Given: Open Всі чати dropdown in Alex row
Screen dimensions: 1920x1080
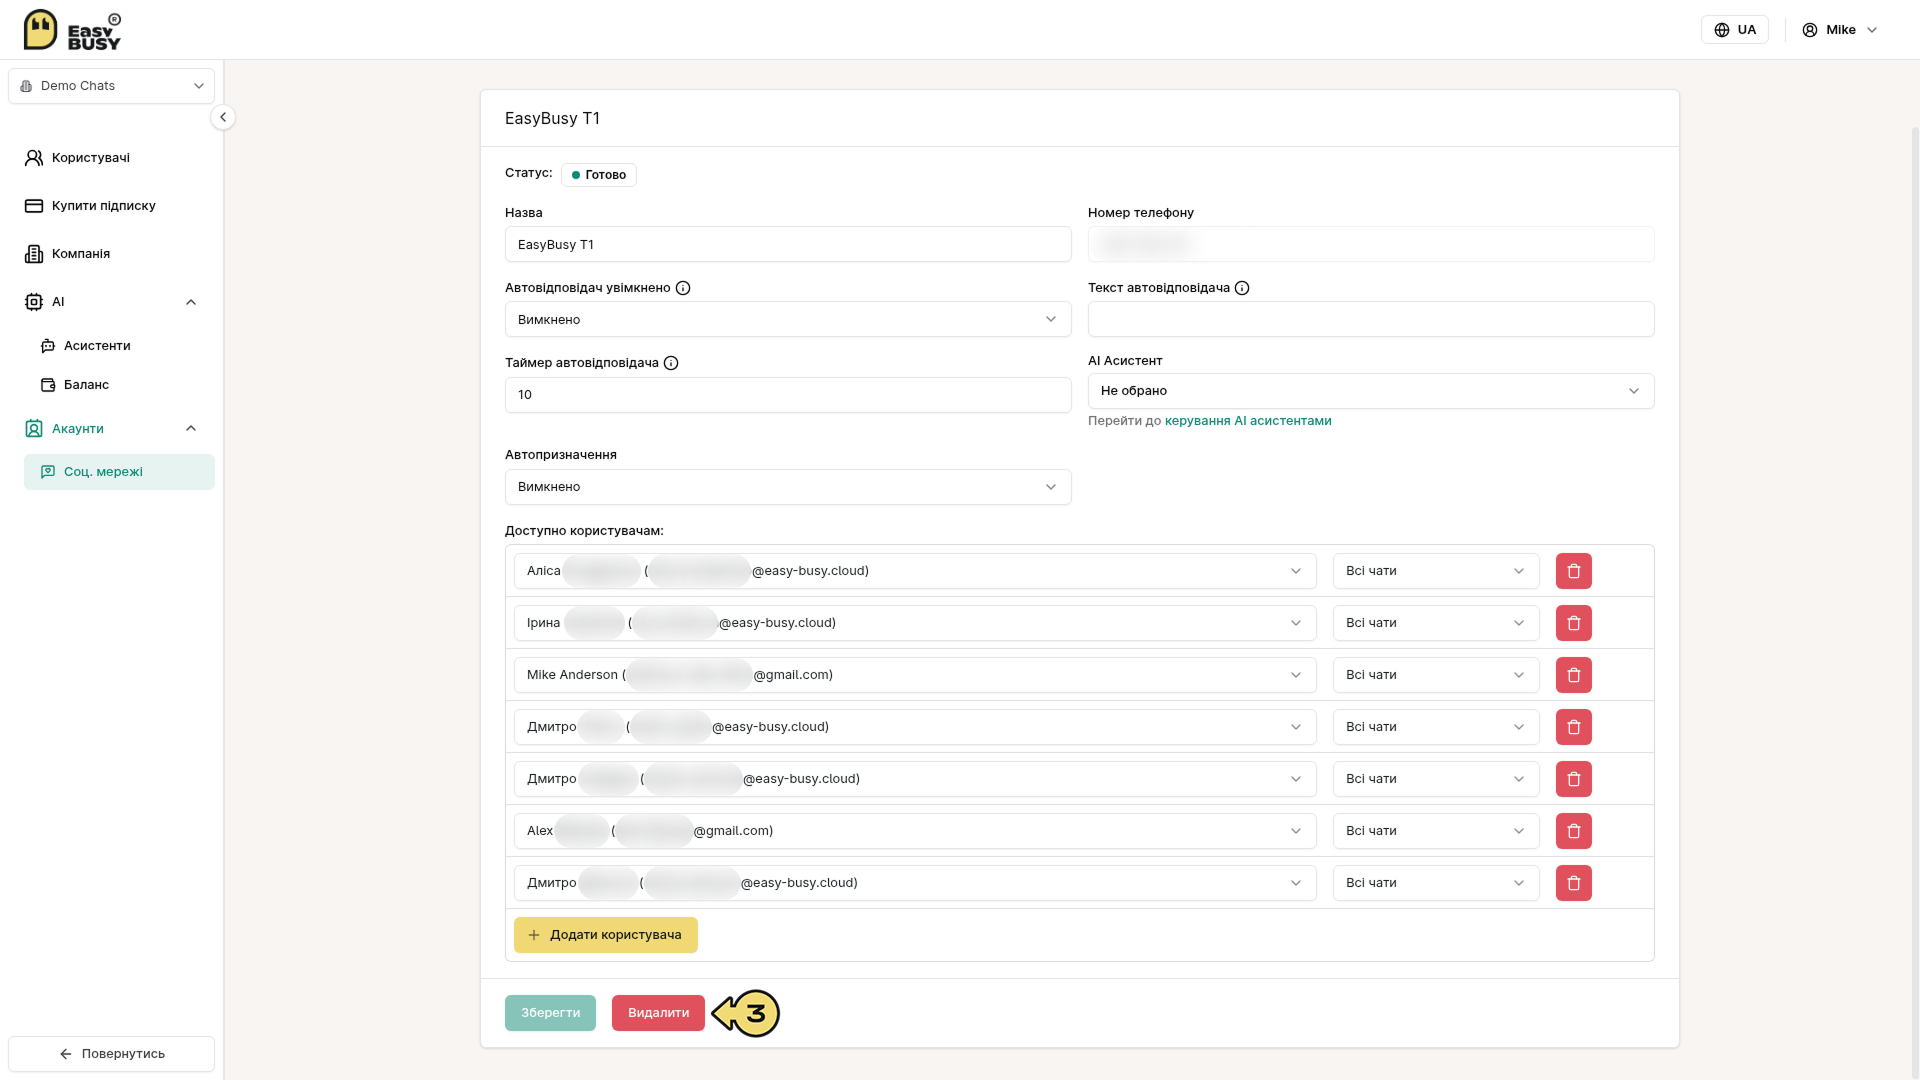Looking at the screenshot, I should point(1436,831).
